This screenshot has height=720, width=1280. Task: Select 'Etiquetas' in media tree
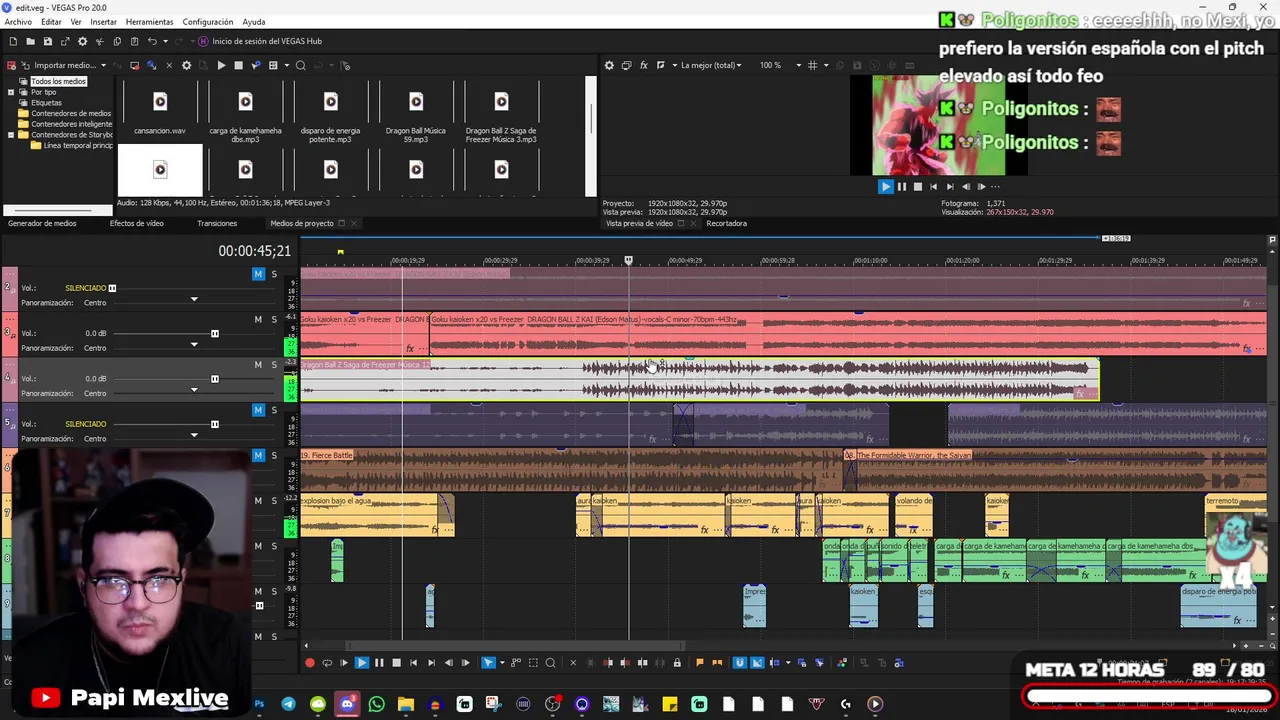pyautogui.click(x=46, y=102)
